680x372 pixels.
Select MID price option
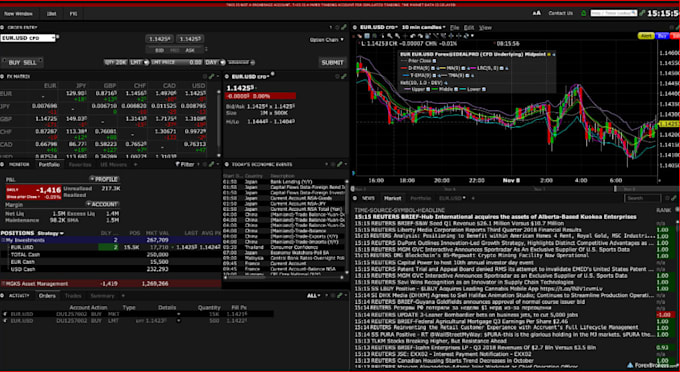click(x=174, y=50)
